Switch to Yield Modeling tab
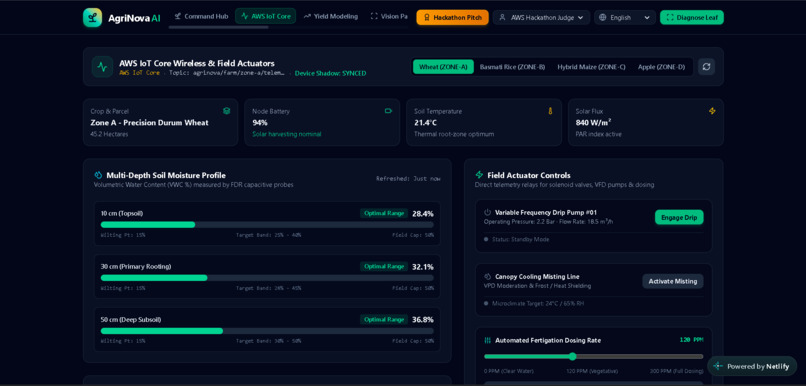806x386 pixels. point(331,16)
